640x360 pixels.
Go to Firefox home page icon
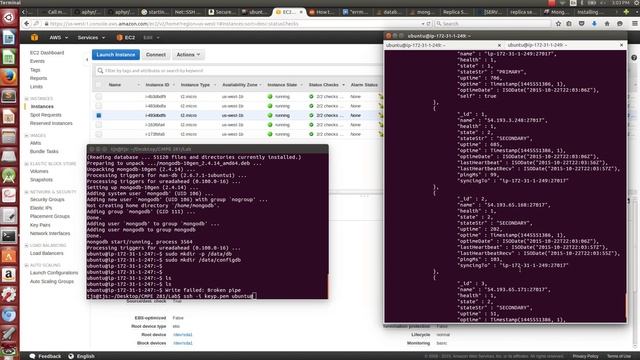pos(607,24)
